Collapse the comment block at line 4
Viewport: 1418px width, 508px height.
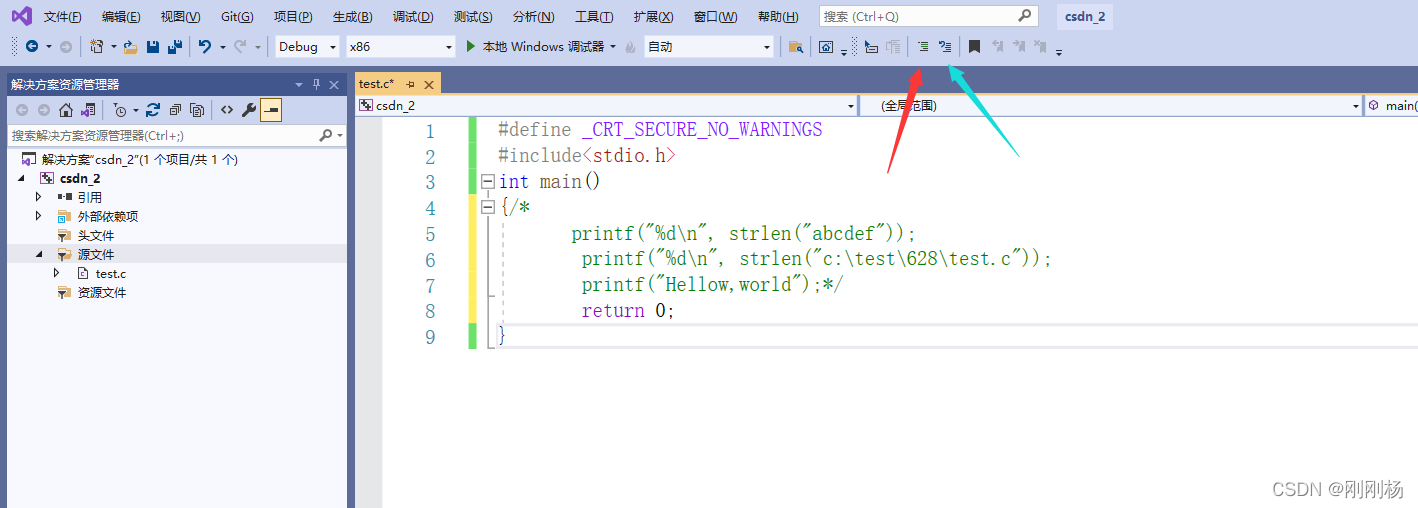[488, 207]
